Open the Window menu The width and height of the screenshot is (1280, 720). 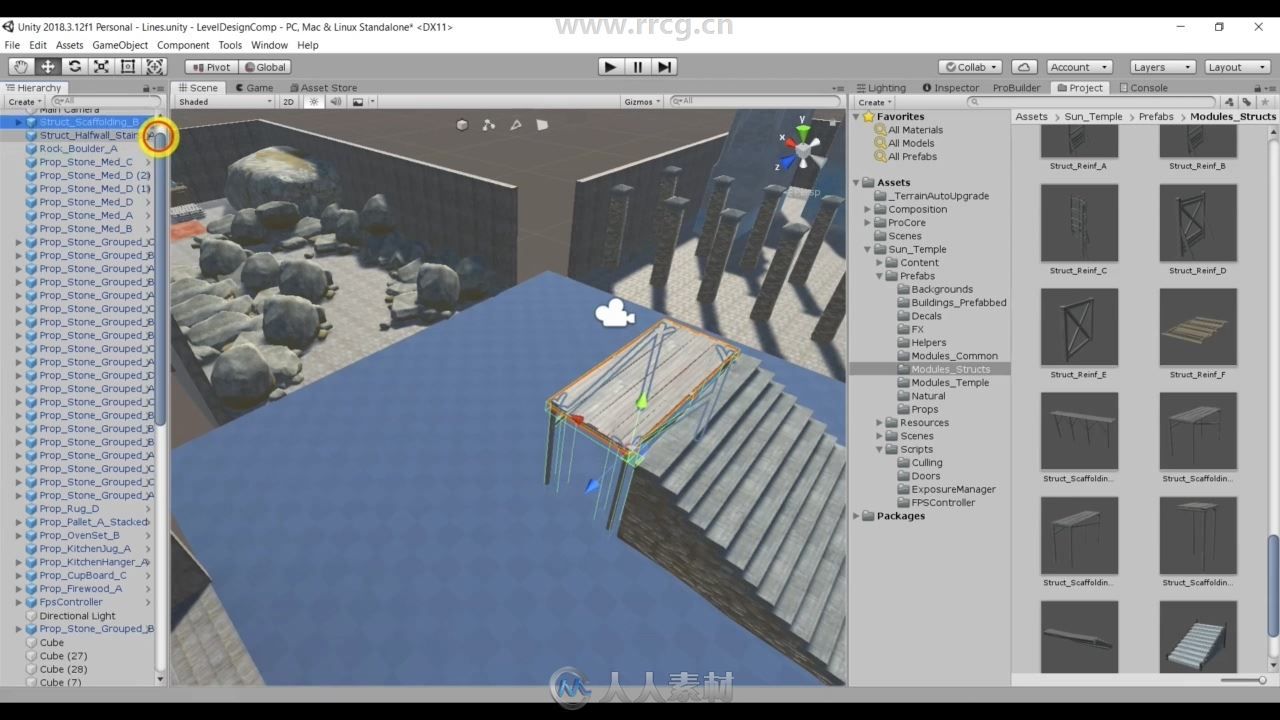pyautogui.click(x=269, y=45)
